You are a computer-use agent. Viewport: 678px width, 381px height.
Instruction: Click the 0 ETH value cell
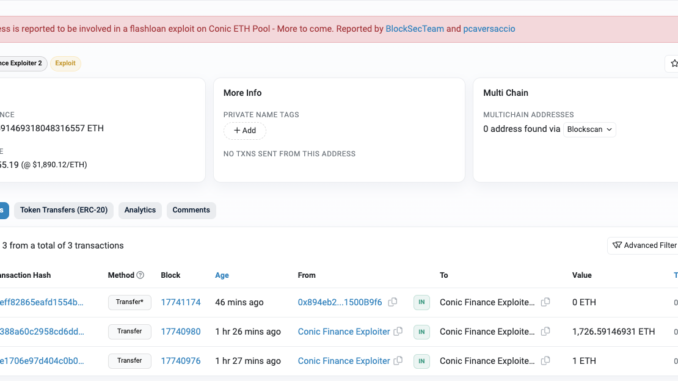pos(584,302)
